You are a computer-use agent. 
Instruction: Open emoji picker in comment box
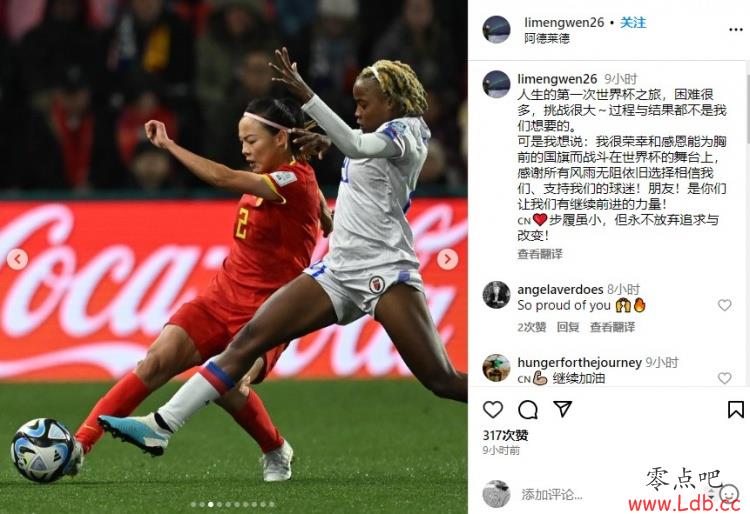729,492
